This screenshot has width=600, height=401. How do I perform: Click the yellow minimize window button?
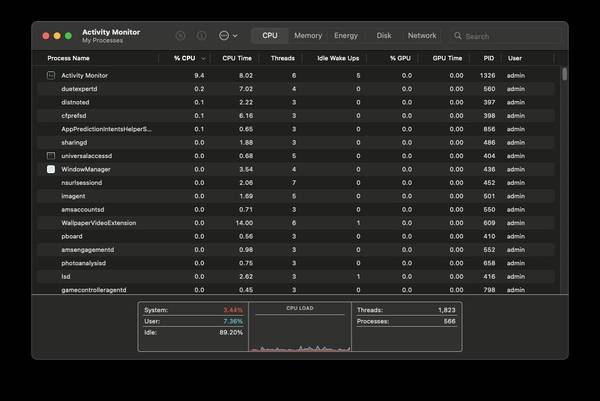[x=57, y=36]
